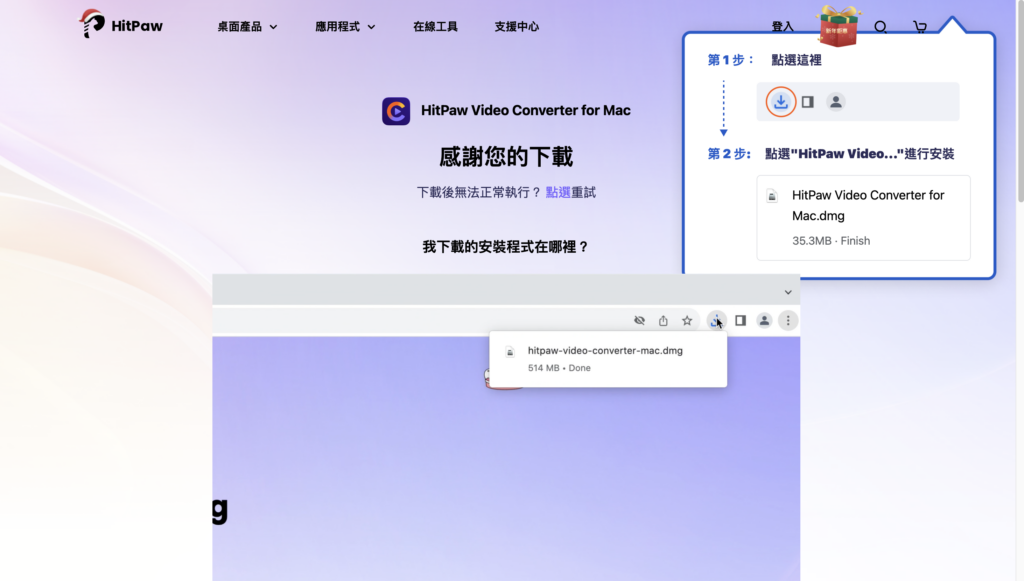Click the hitpaw-video-converter-mac.dmg download entry

[608, 359]
